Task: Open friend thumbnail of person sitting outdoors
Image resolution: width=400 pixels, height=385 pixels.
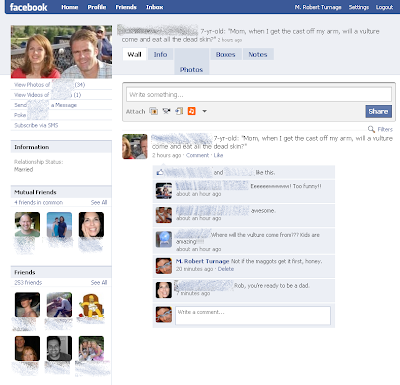Action: (x=59, y=305)
